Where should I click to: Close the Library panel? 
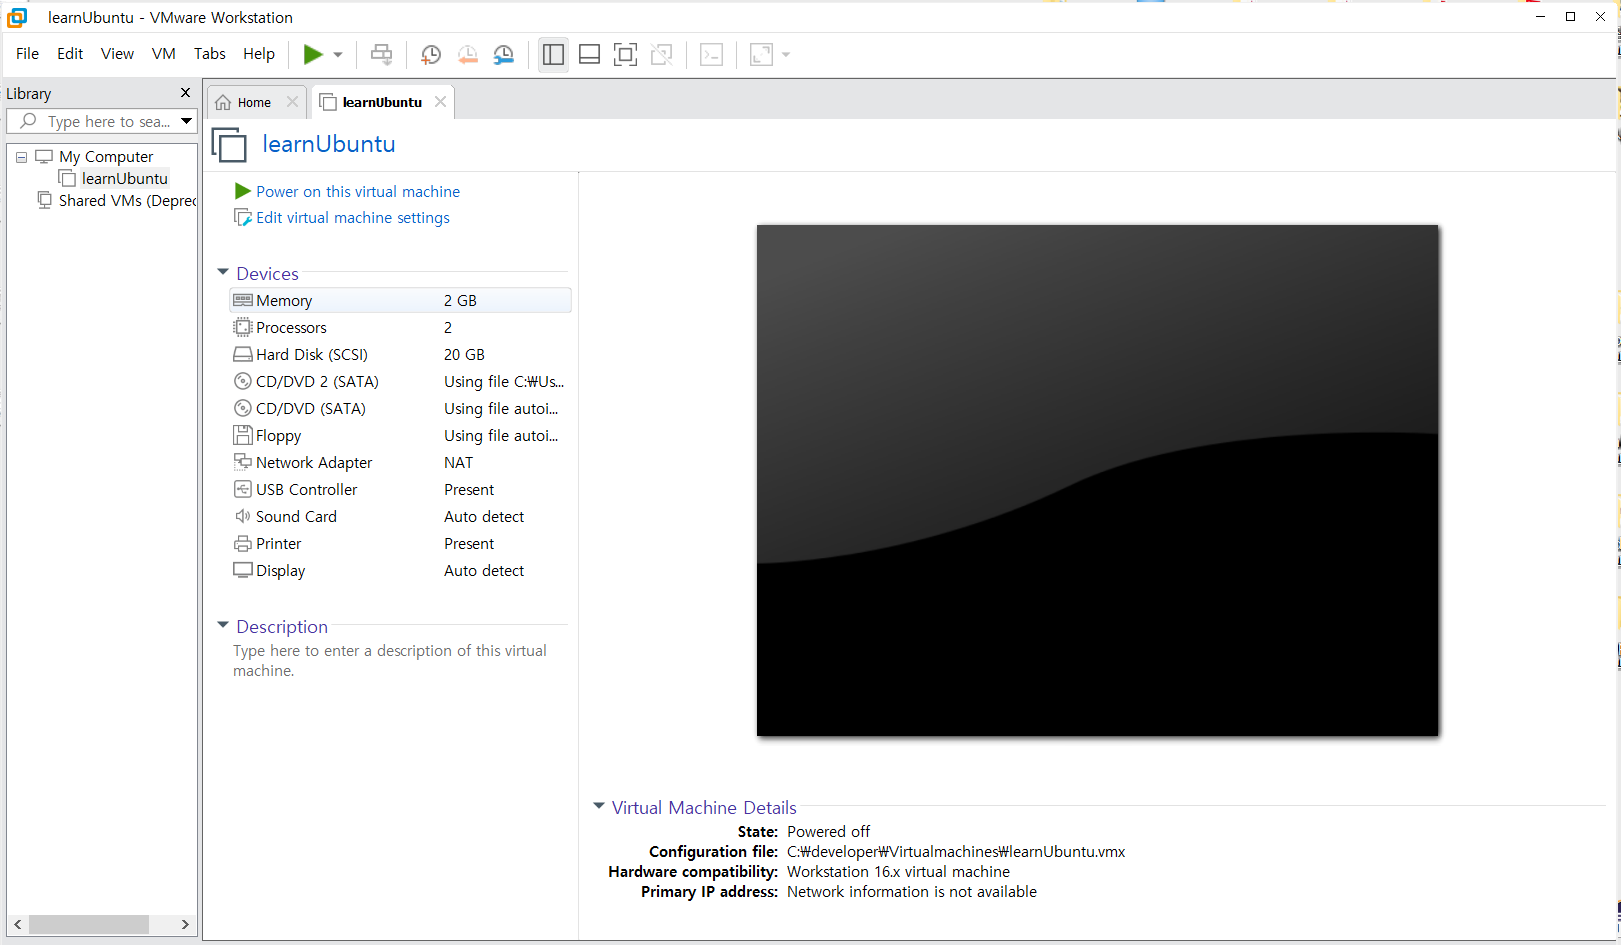click(185, 93)
